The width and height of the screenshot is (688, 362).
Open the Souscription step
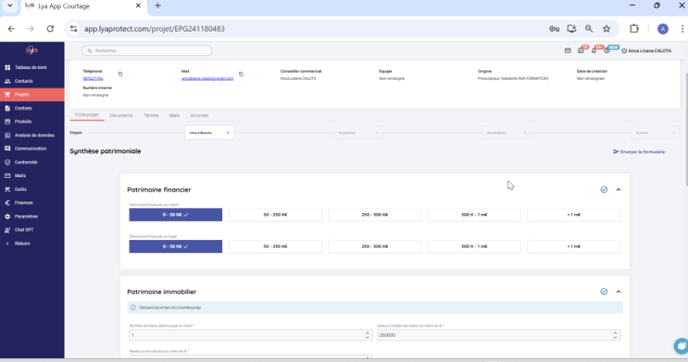(507, 133)
